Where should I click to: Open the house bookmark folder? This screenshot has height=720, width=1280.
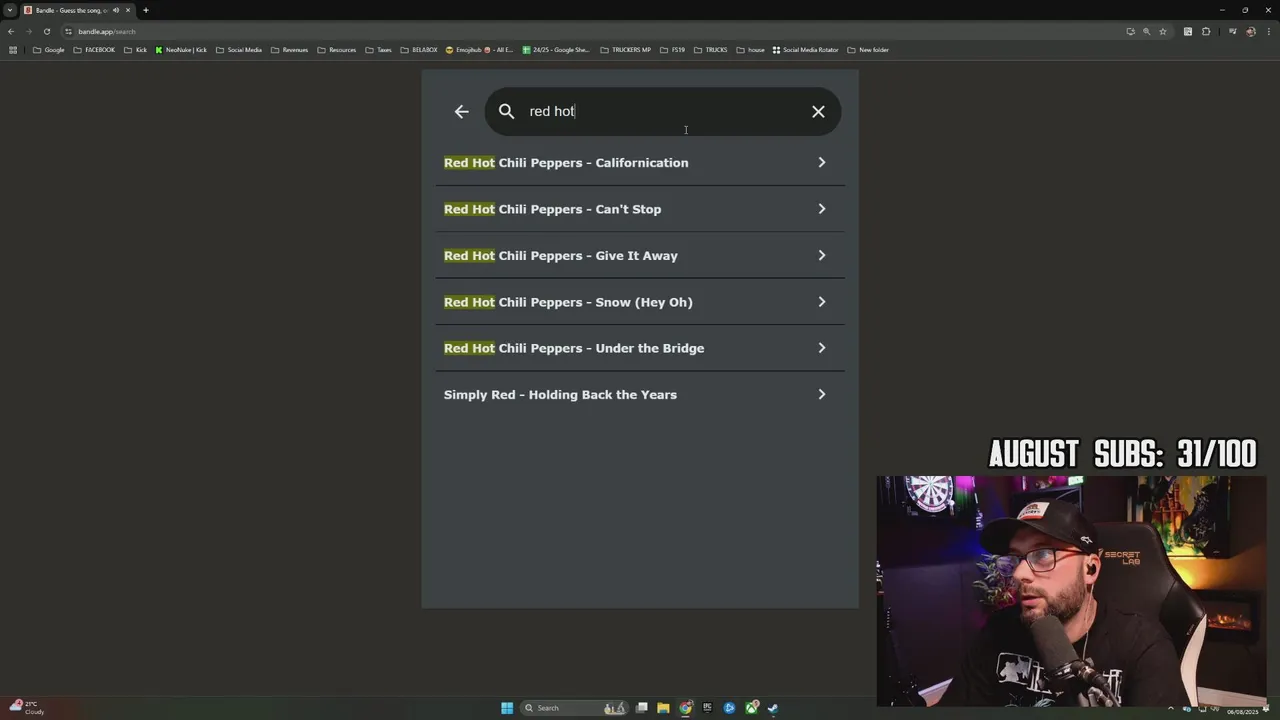tap(751, 50)
